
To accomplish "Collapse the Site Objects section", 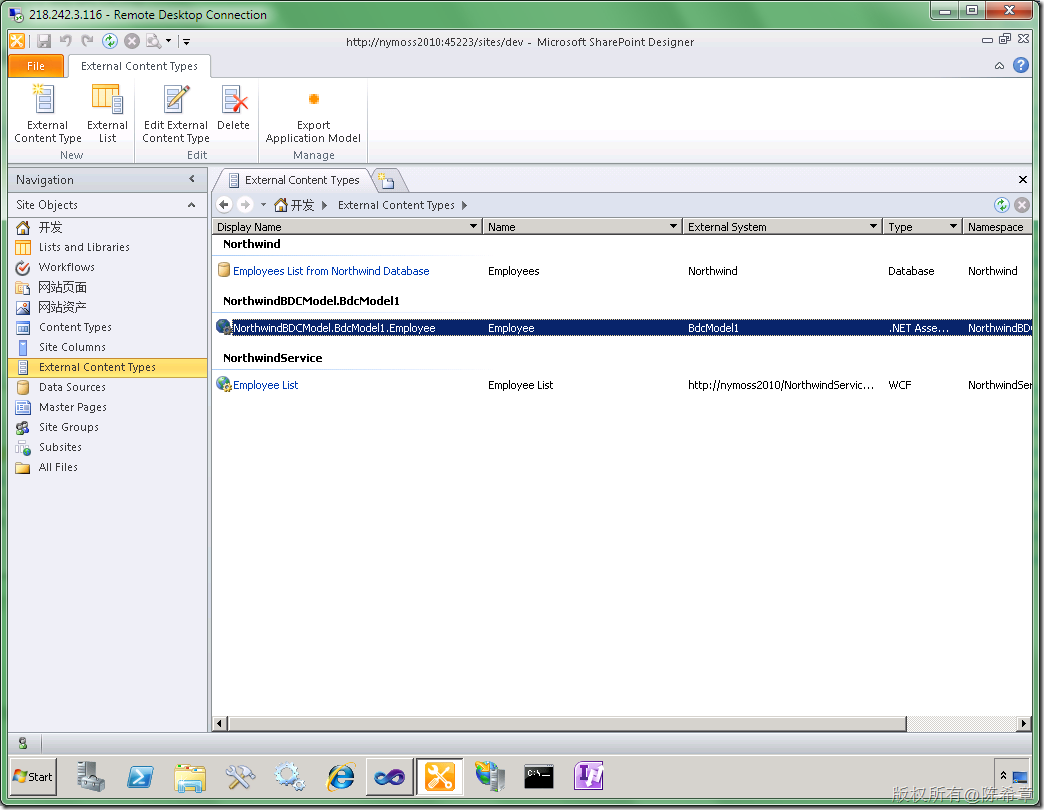I will click(192, 205).
